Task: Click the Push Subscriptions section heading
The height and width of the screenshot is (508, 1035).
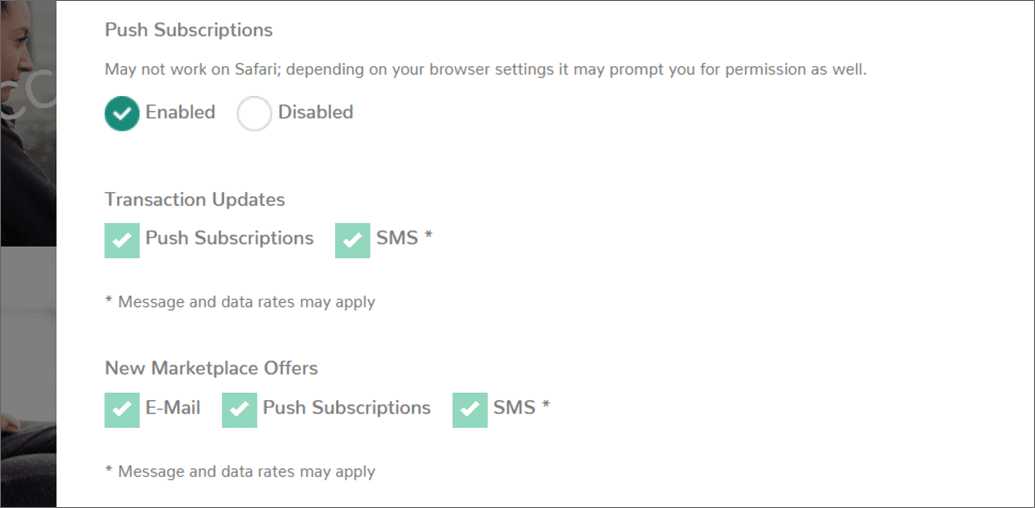Action: [x=189, y=30]
